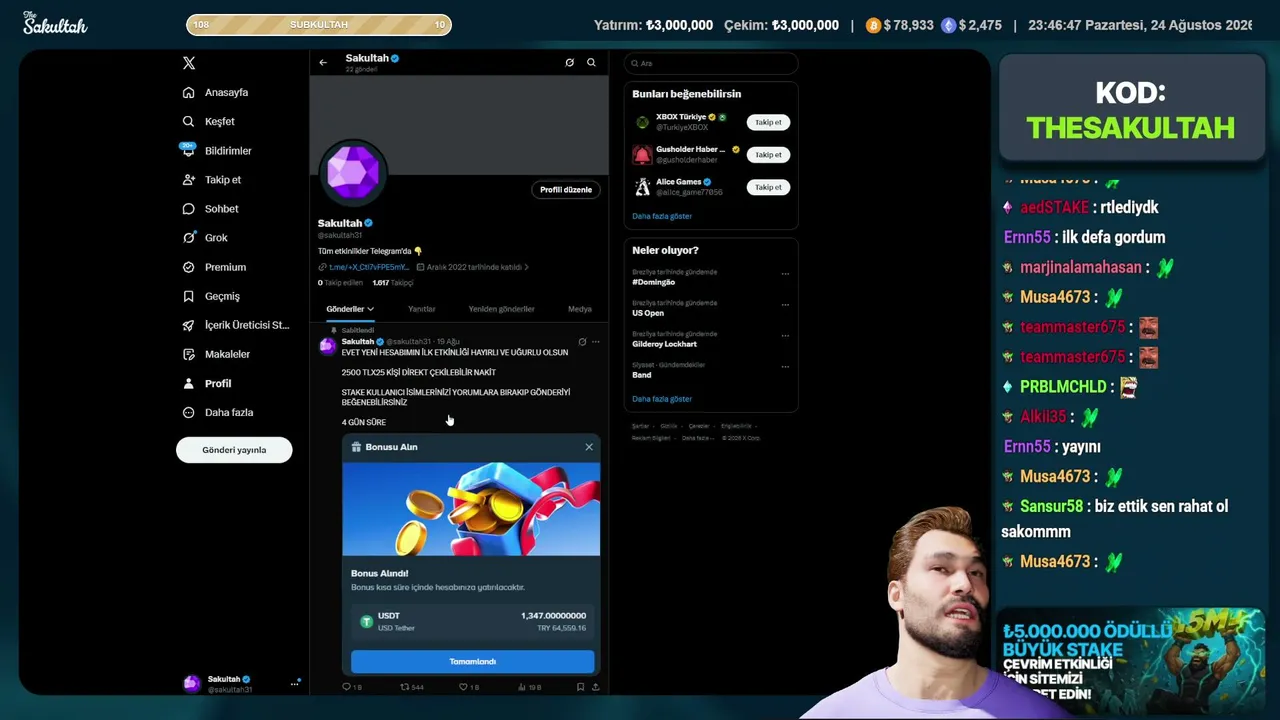The width and height of the screenshot is (1280, 720).
Task: Follow Gusholder Haber with Takip et
Action: [x=768, y=155]
